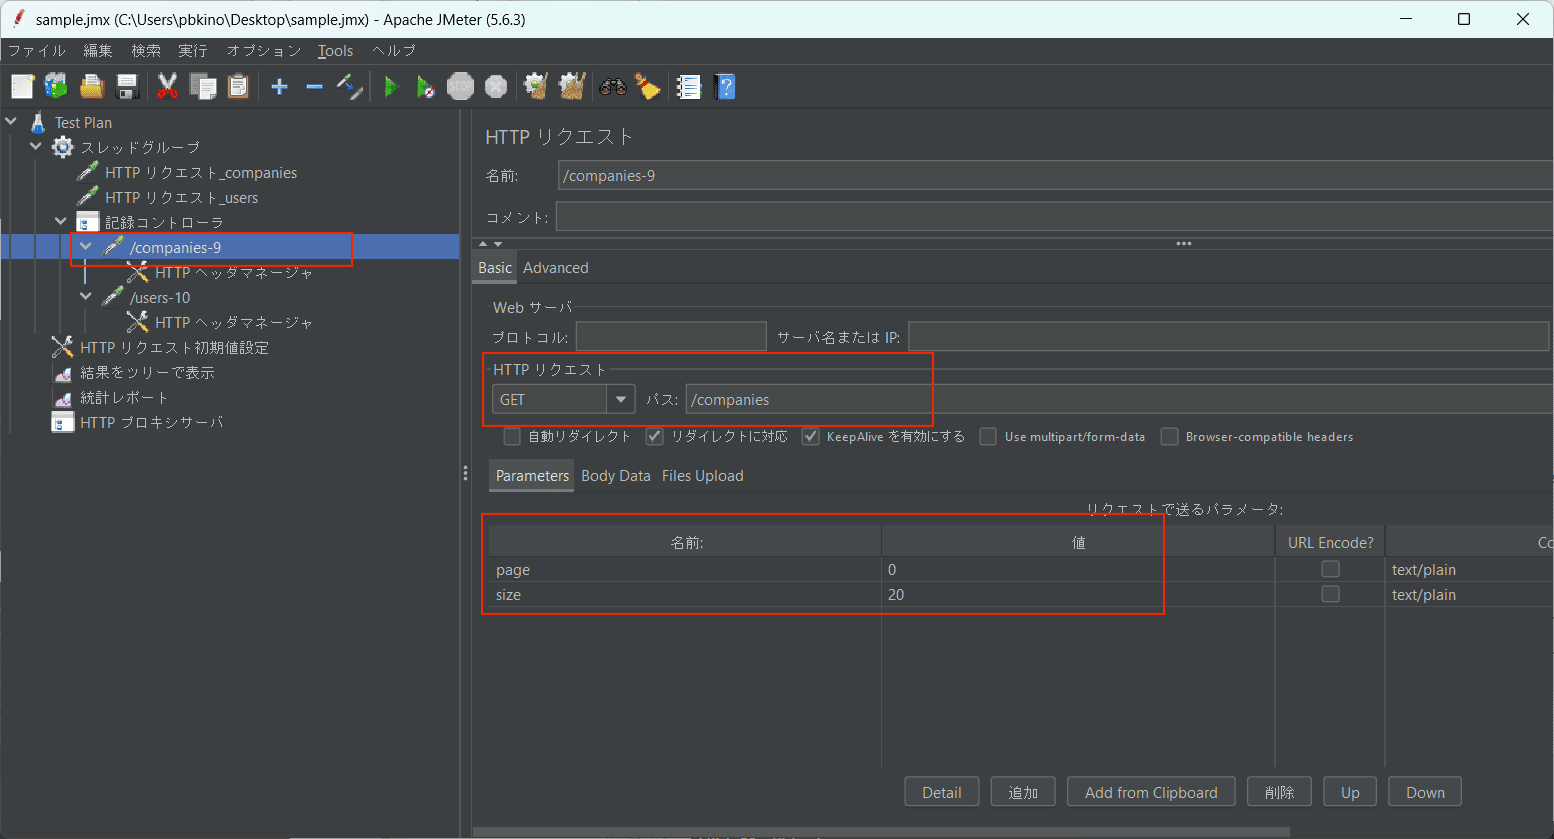Open Search with binoculars icon
1554x839 pixels.
613,87
